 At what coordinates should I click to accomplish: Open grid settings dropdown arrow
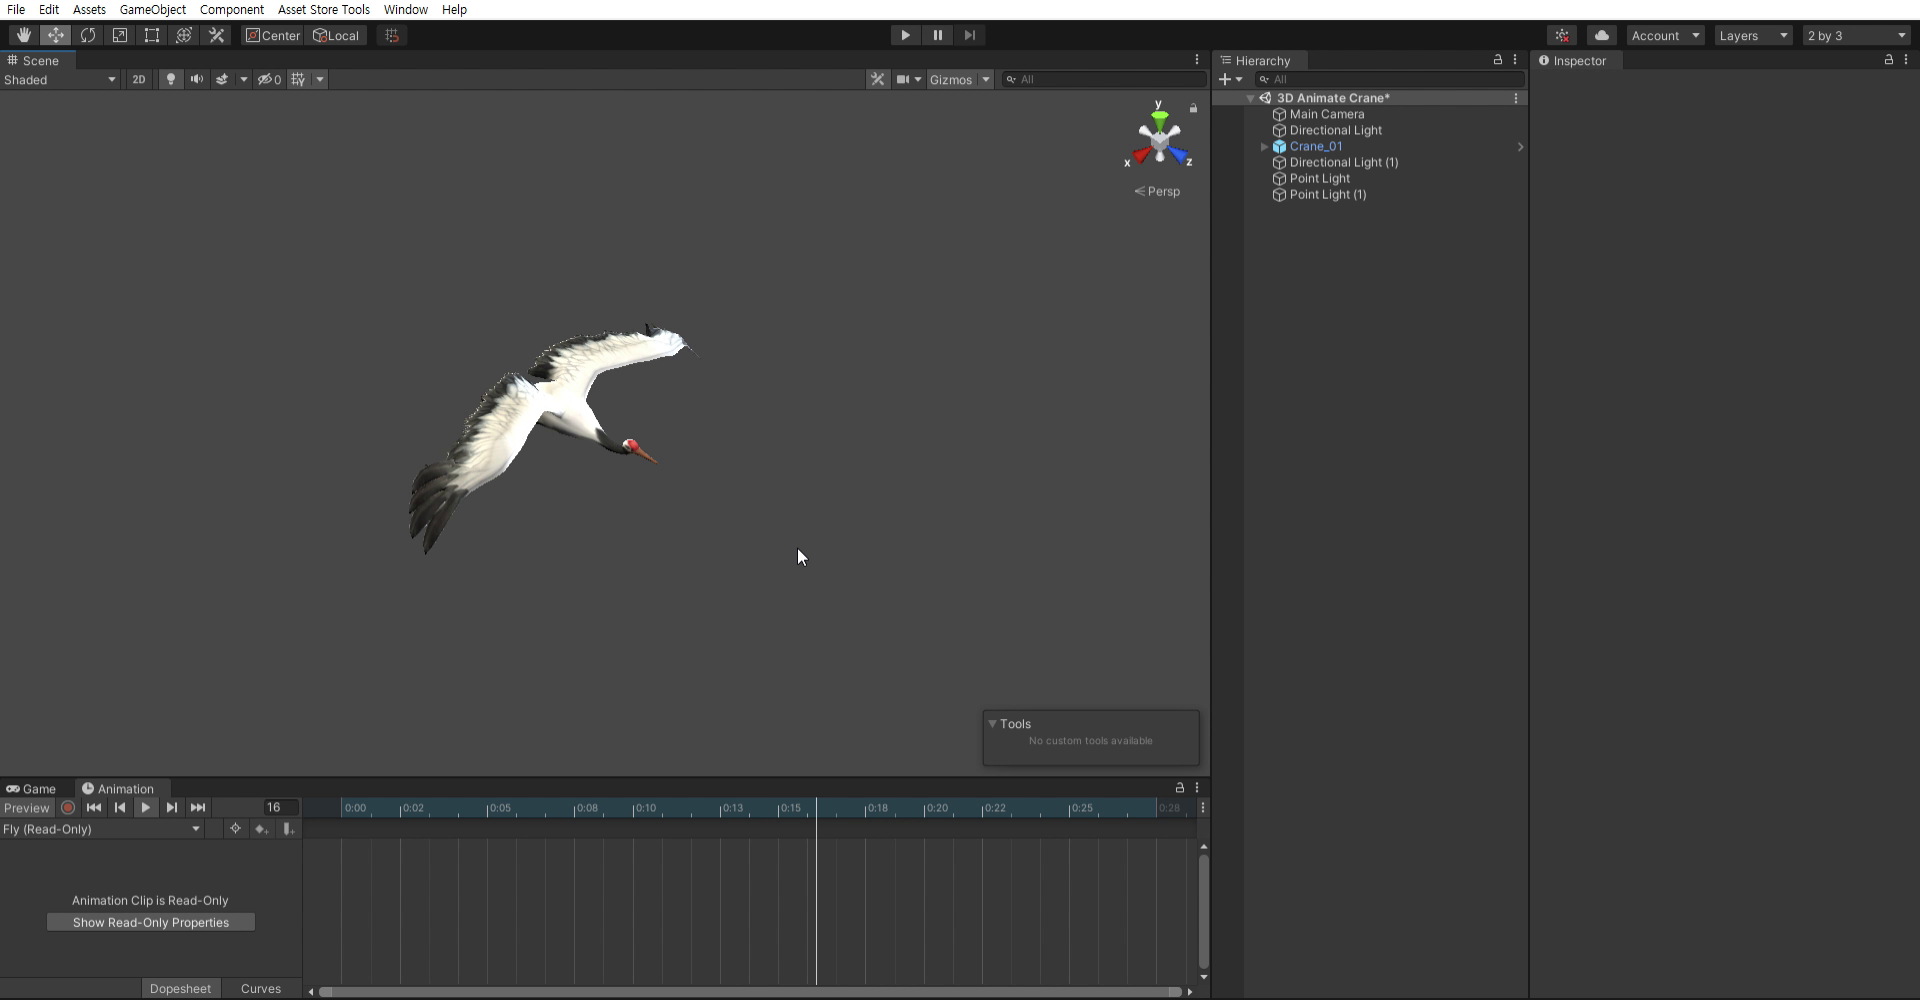point(320,79)
